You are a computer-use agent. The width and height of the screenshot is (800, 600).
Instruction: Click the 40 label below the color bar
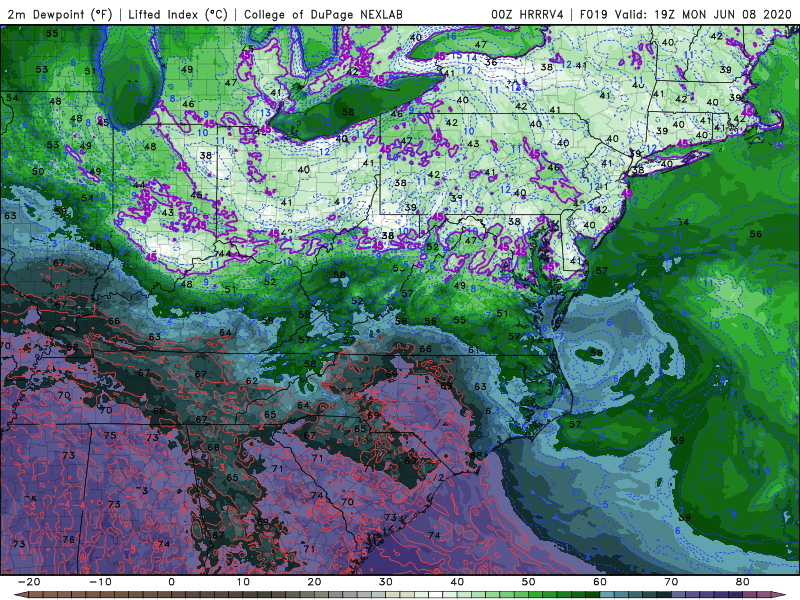(457, 582)
